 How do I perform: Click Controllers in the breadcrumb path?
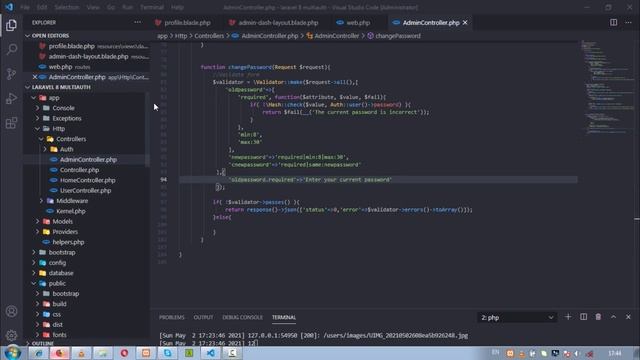[209, 36]
